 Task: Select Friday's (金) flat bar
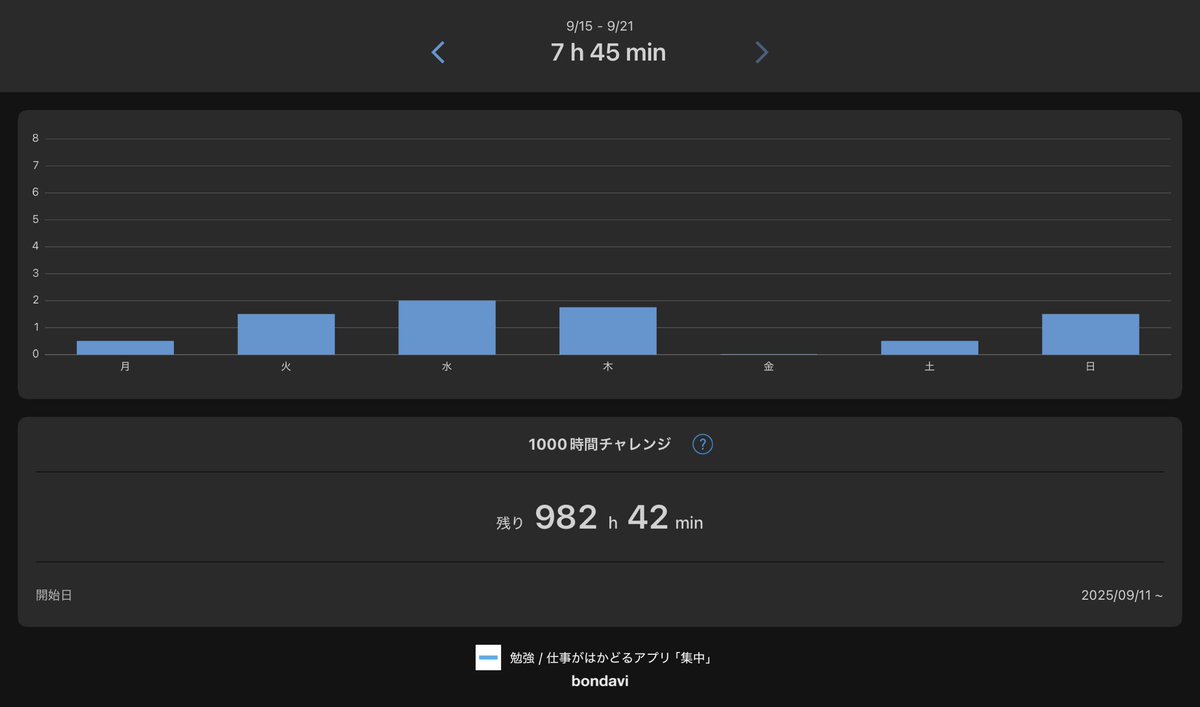[x=768, y=354]
